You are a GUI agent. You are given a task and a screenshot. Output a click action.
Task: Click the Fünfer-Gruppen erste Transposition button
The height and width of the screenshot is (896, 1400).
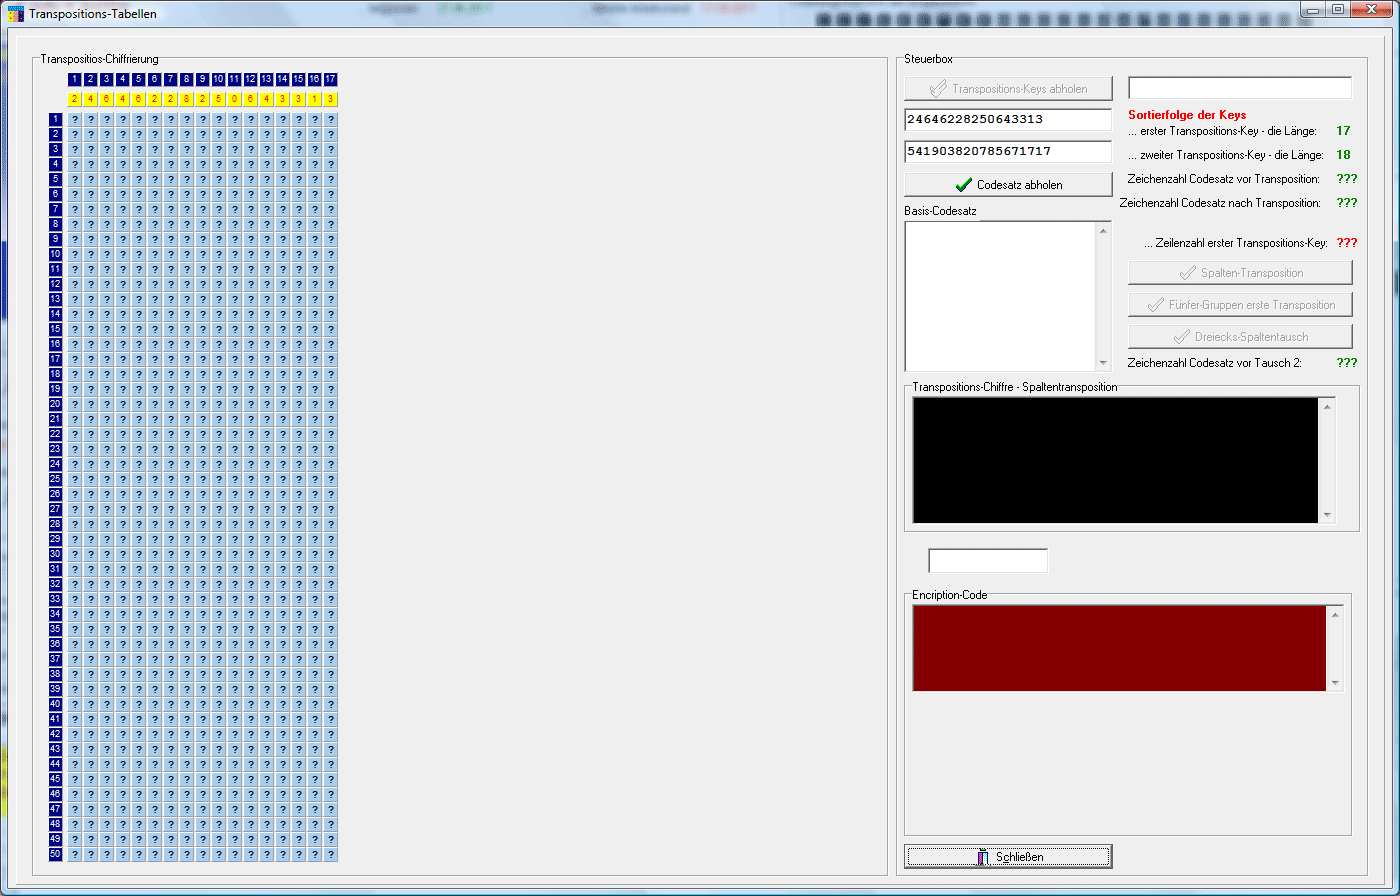coord(1240,304)
